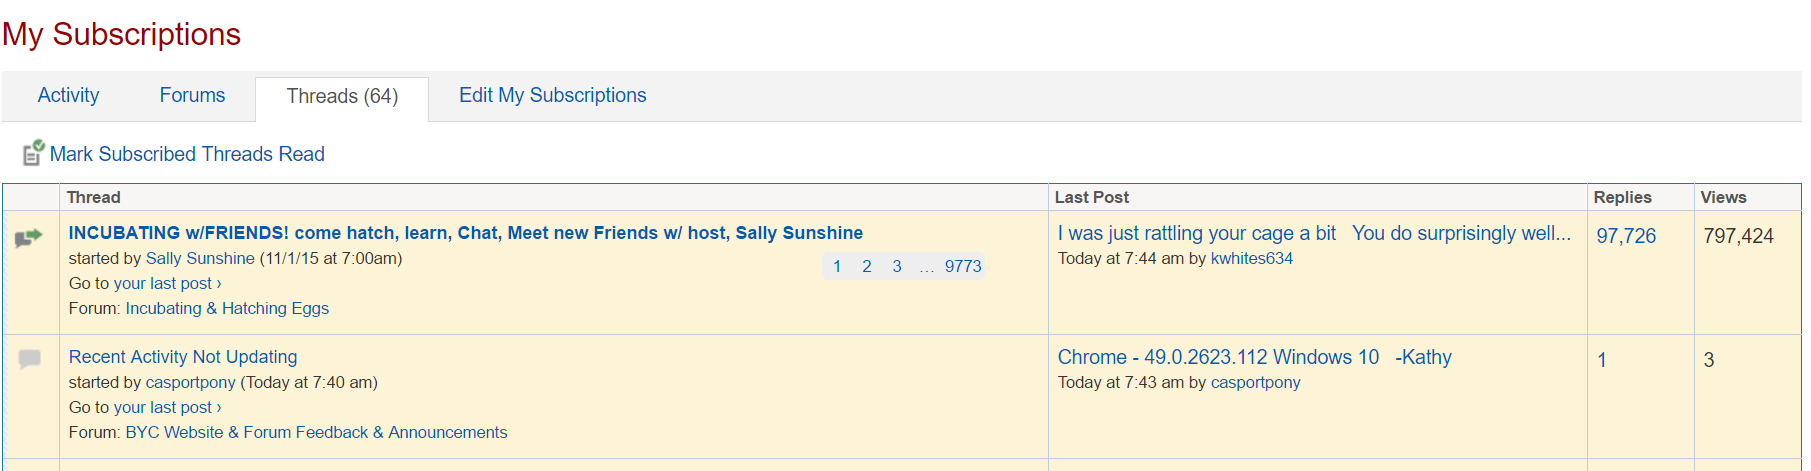
Task: Open Incubating & Hatching Eggs forum
Action: (x=227, y=308)
